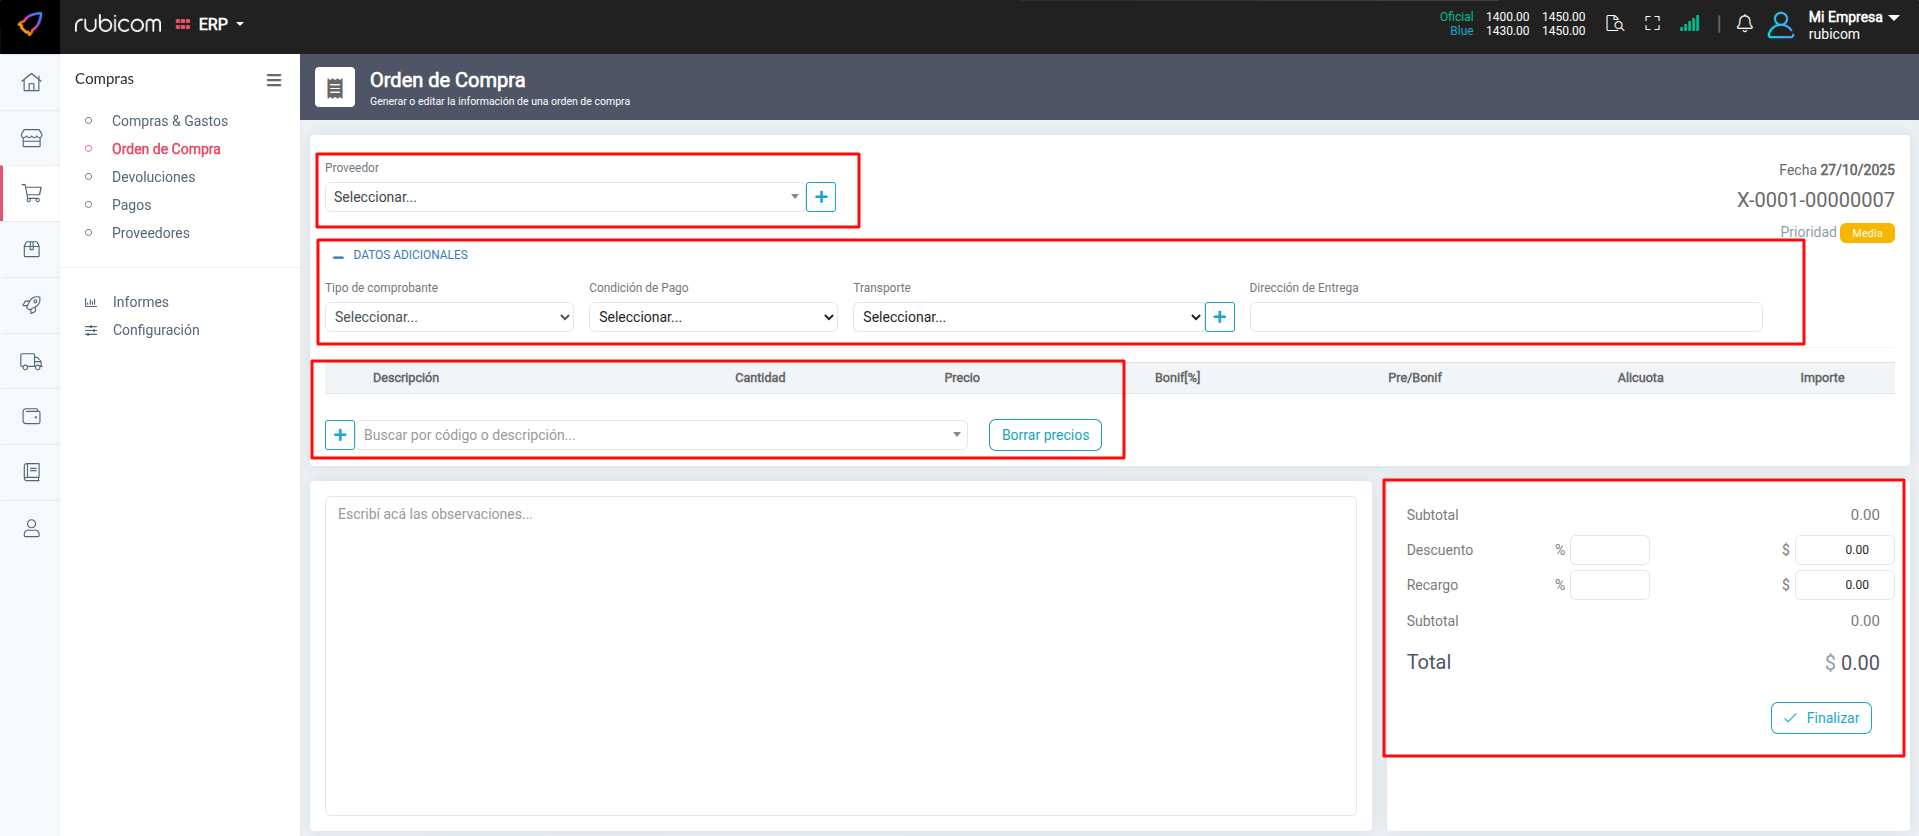
Task: Expand Tipo de comprobante dropdown
Action: click(x=449, y=317)
